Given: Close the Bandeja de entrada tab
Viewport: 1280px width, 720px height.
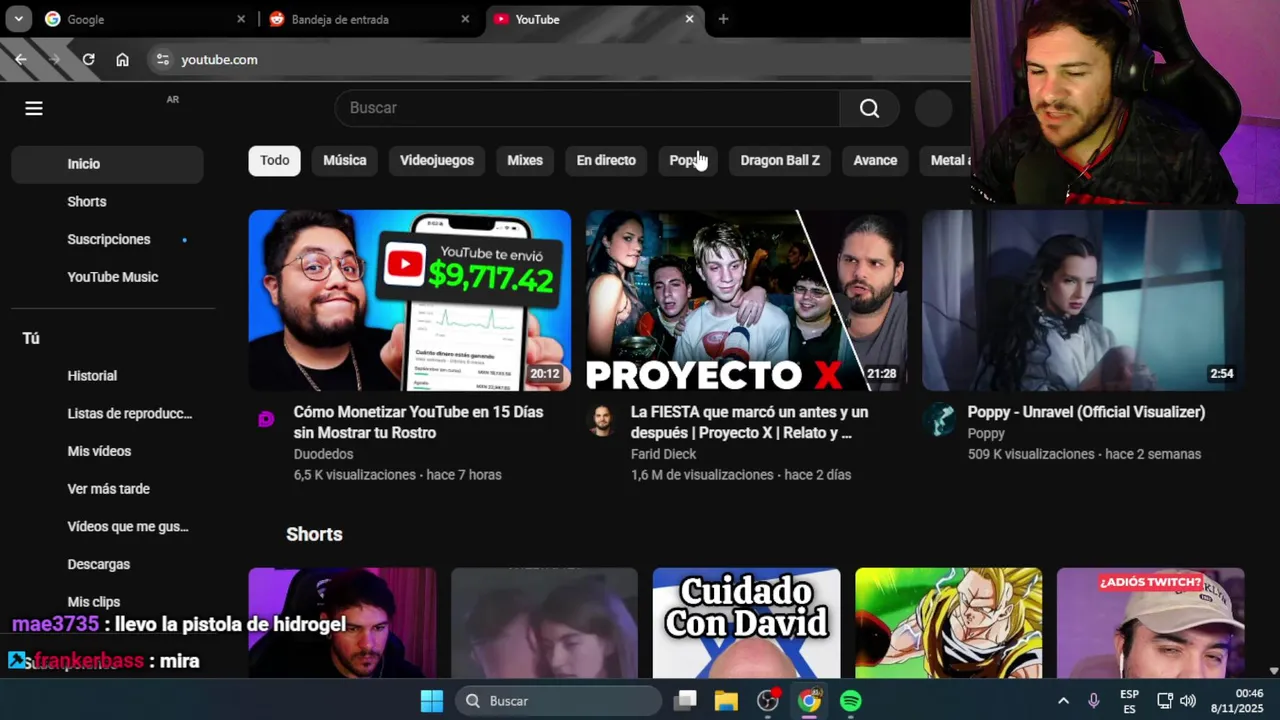Looking at the screenshot, I should 465,19.
